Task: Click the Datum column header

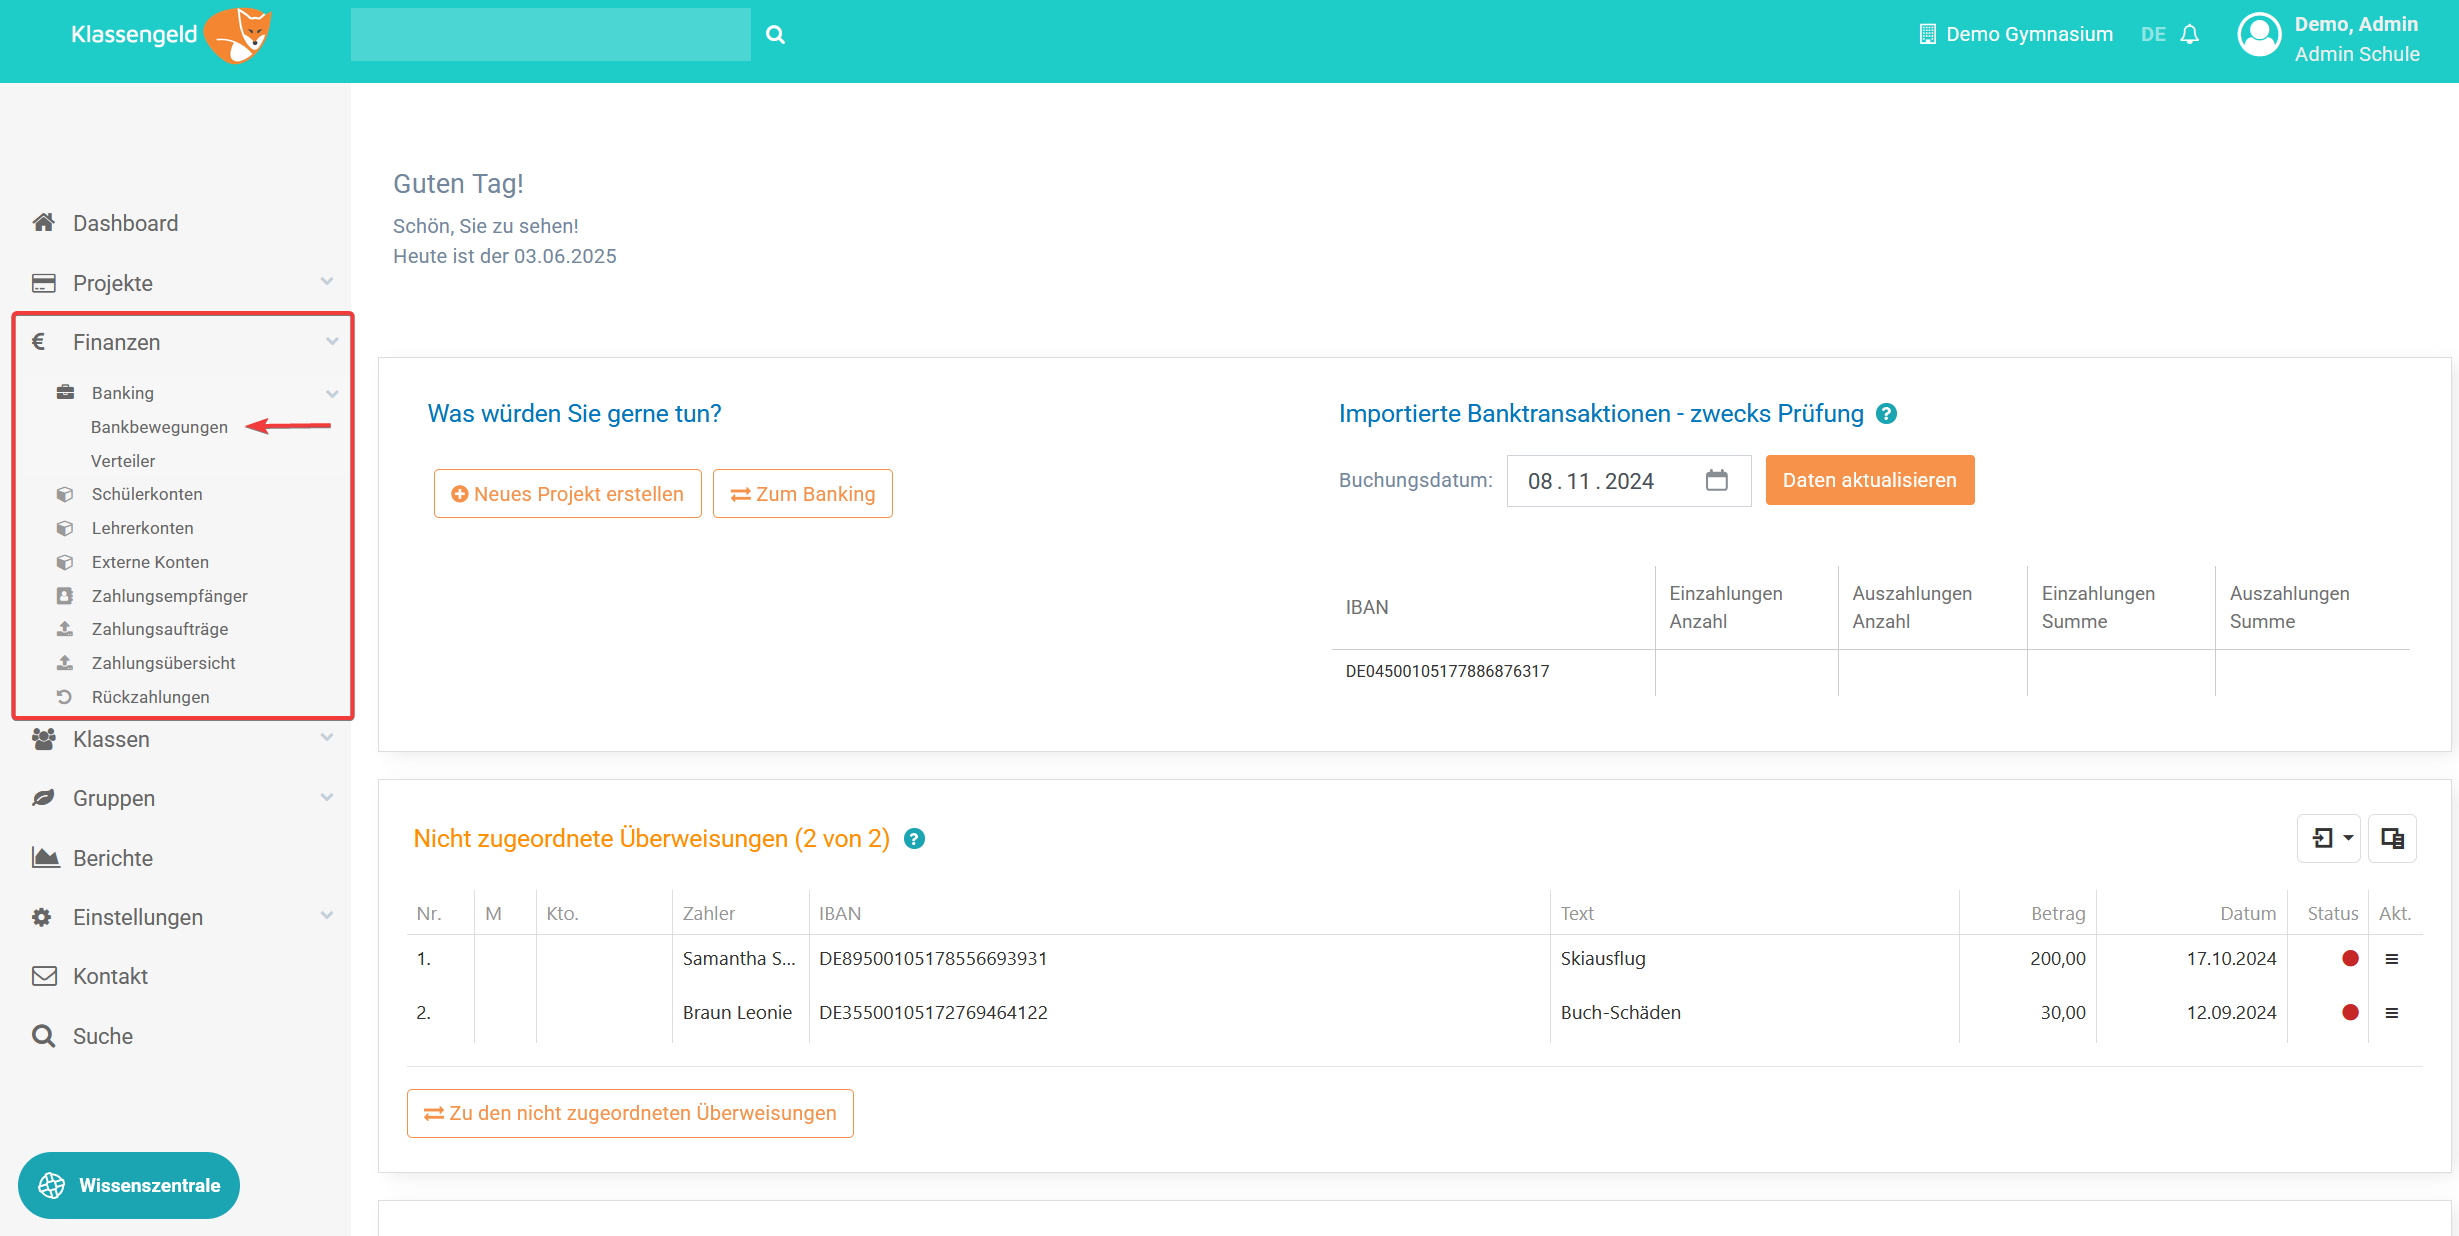Action: [x=2248, y=913]
